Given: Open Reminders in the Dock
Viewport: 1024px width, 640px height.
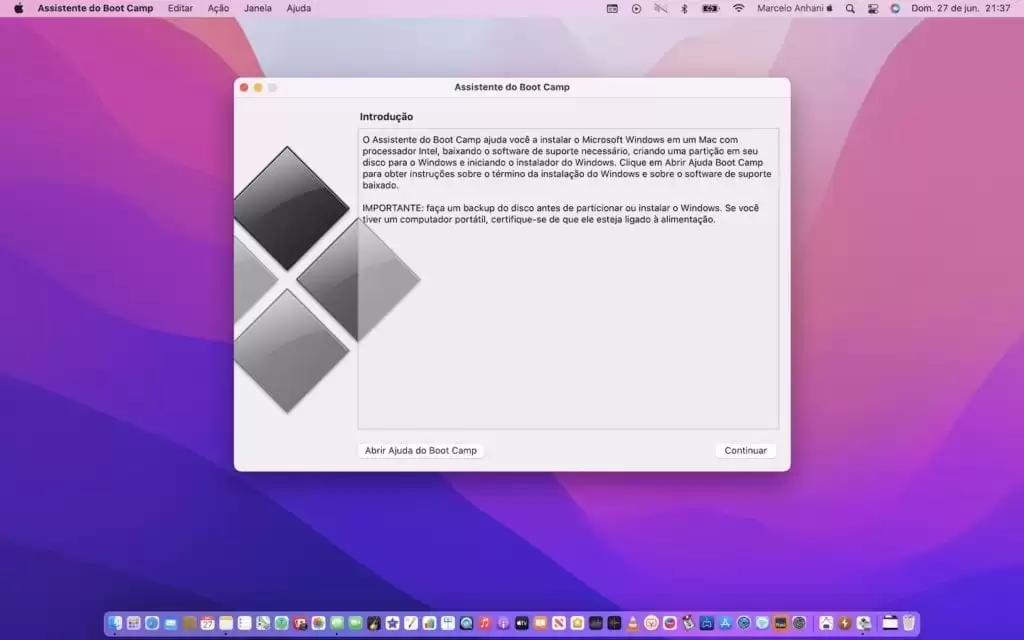Looking at the screenshot, I should coord(244,624).
